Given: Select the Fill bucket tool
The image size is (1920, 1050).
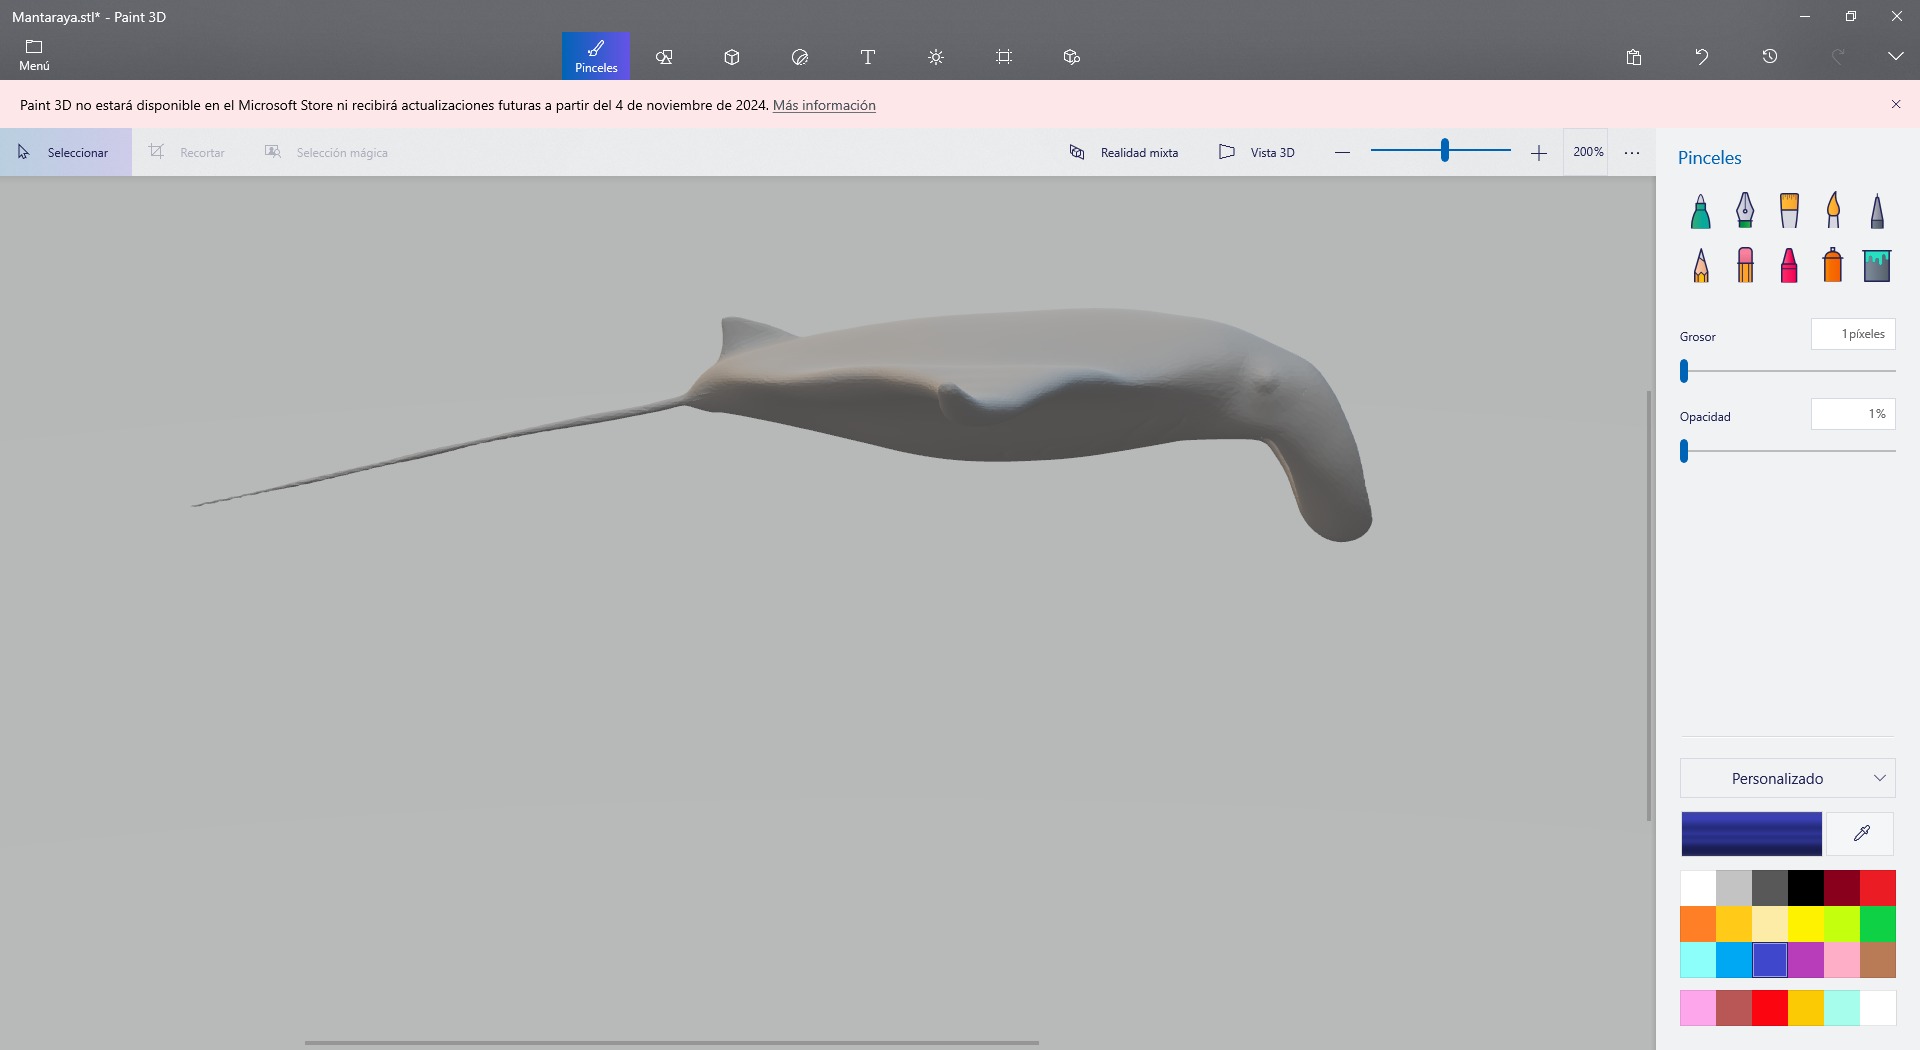Looking at the screenshot, I should click(x=1877, y=266).
